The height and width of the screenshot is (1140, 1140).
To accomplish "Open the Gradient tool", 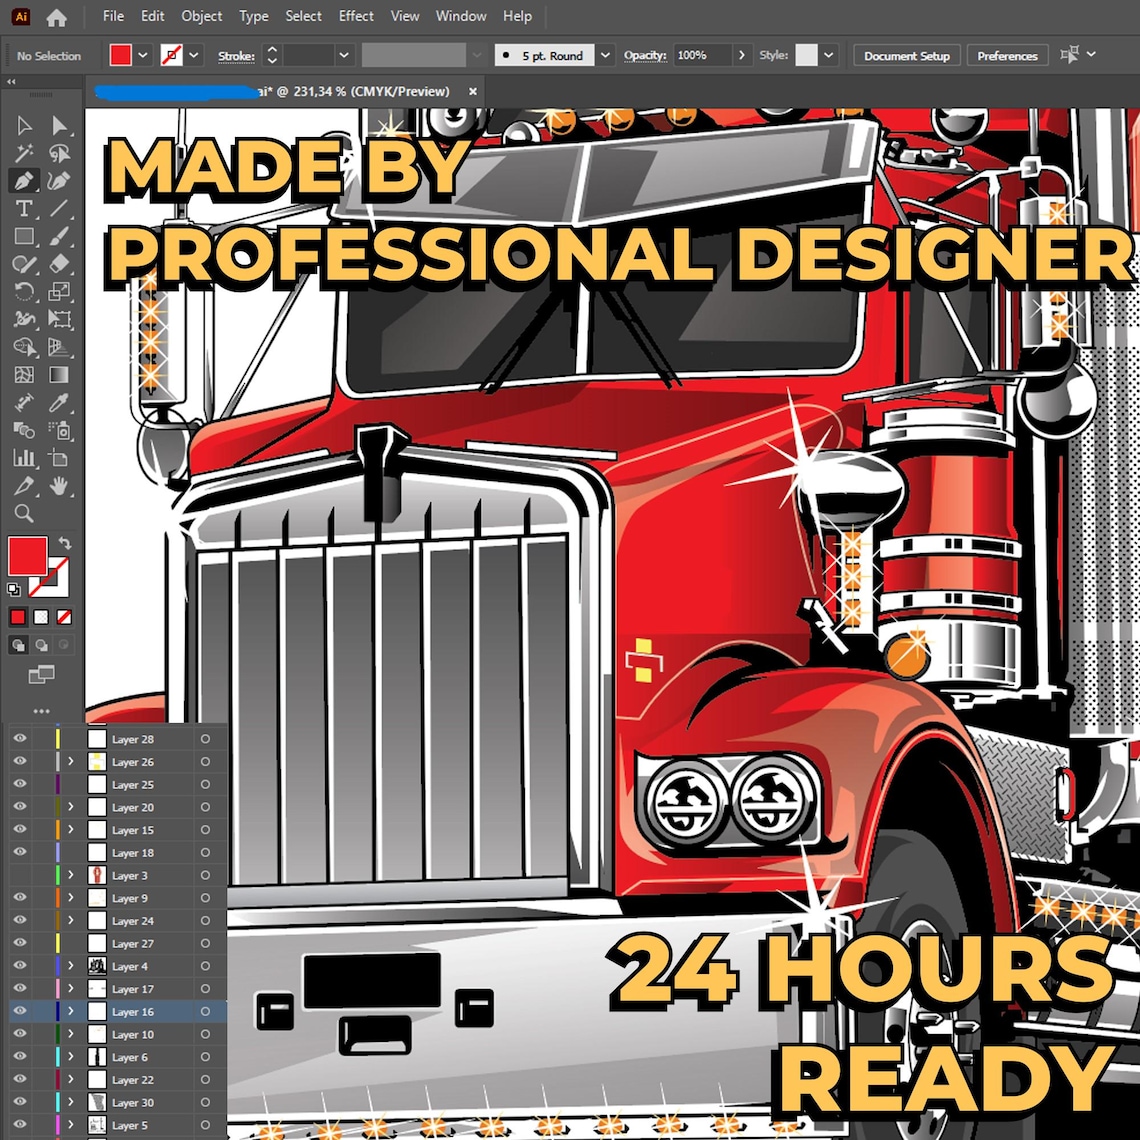I will pos(59,375).
